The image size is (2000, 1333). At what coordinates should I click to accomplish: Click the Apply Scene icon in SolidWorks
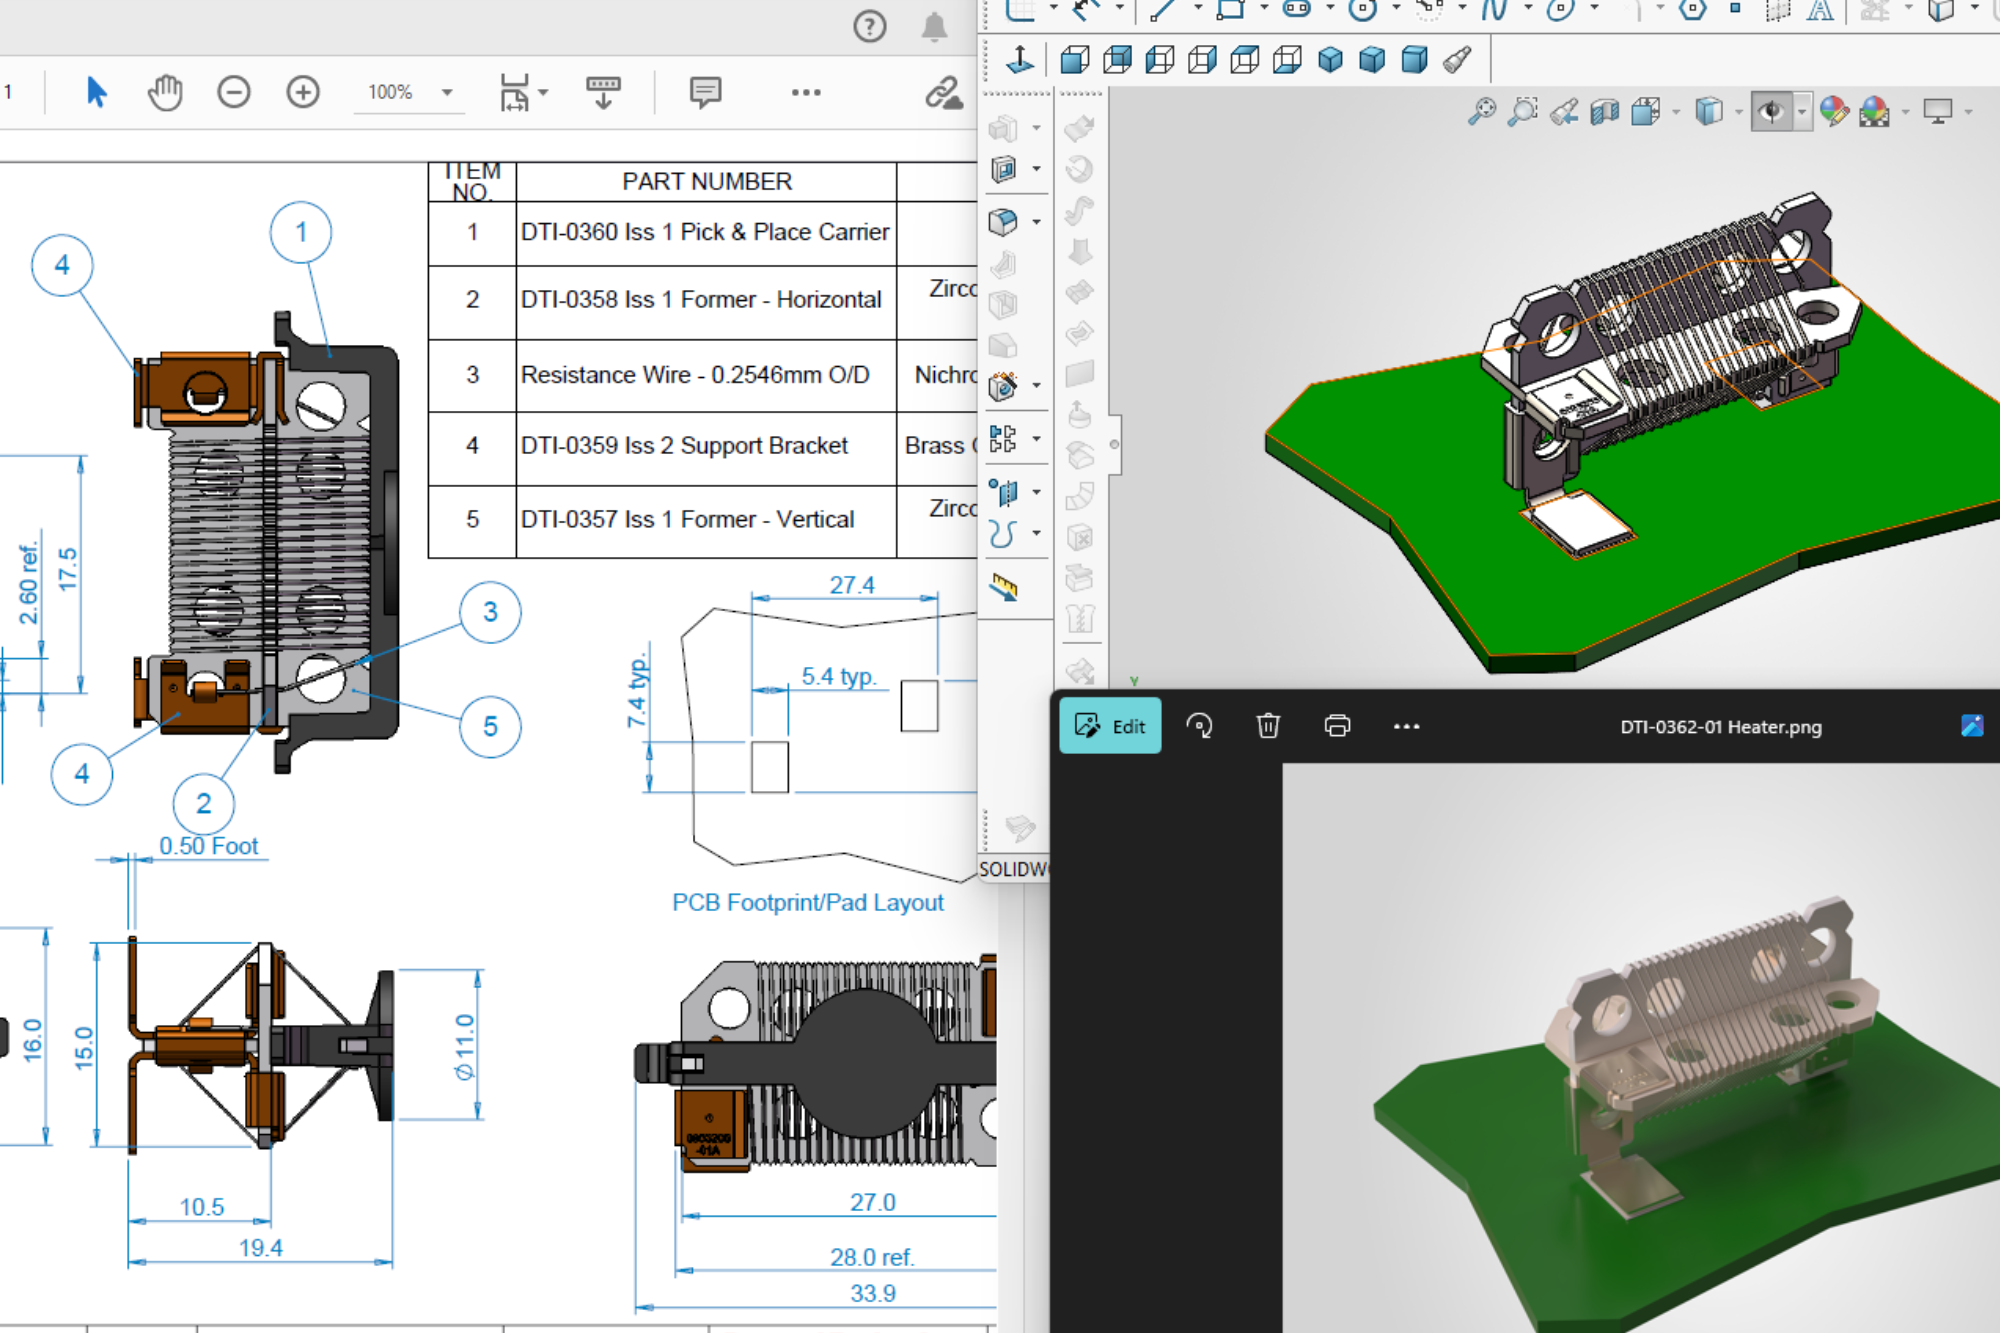pyautogui.click(x=1875, y=111)
